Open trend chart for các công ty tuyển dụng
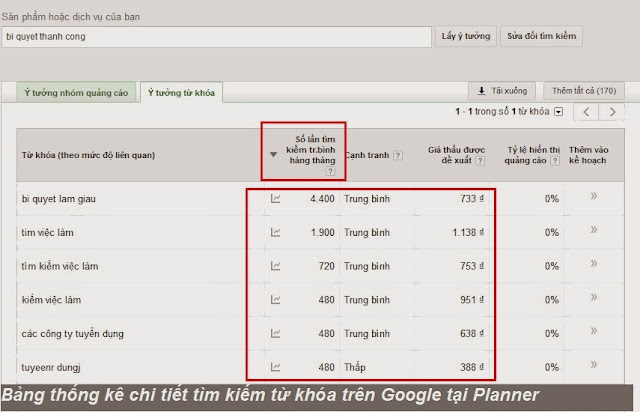640x412 pixels. pyautogui.click(x=276, y=334)
